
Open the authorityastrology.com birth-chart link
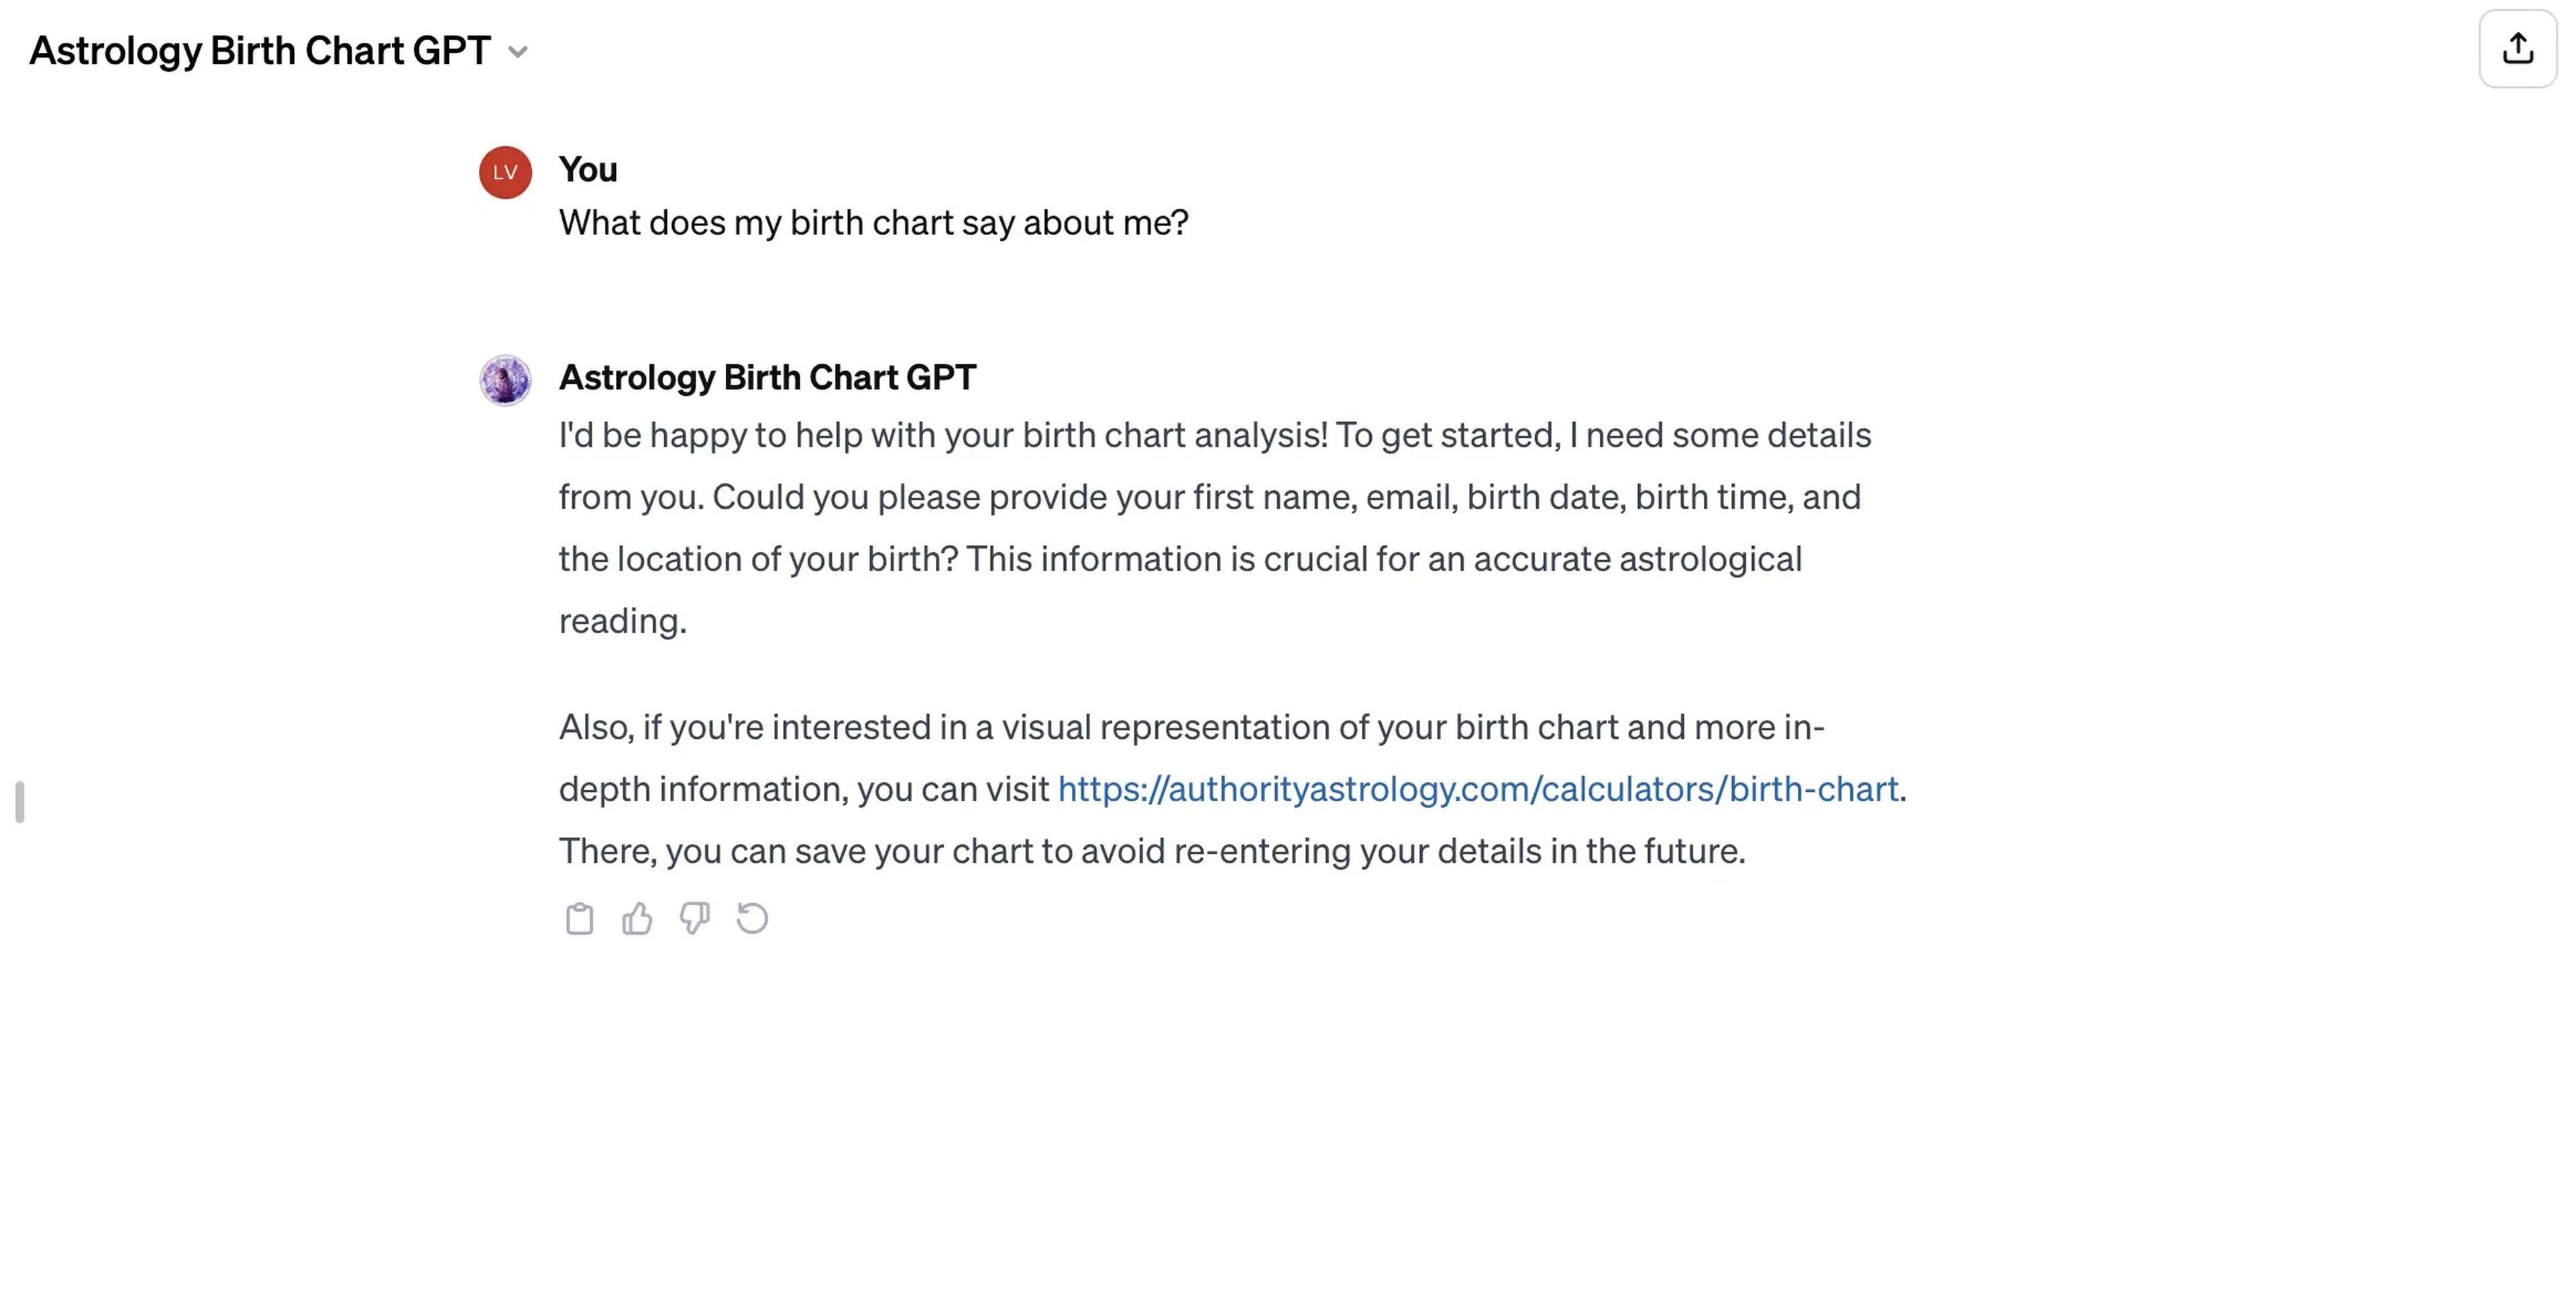(x=1477, y=789)
